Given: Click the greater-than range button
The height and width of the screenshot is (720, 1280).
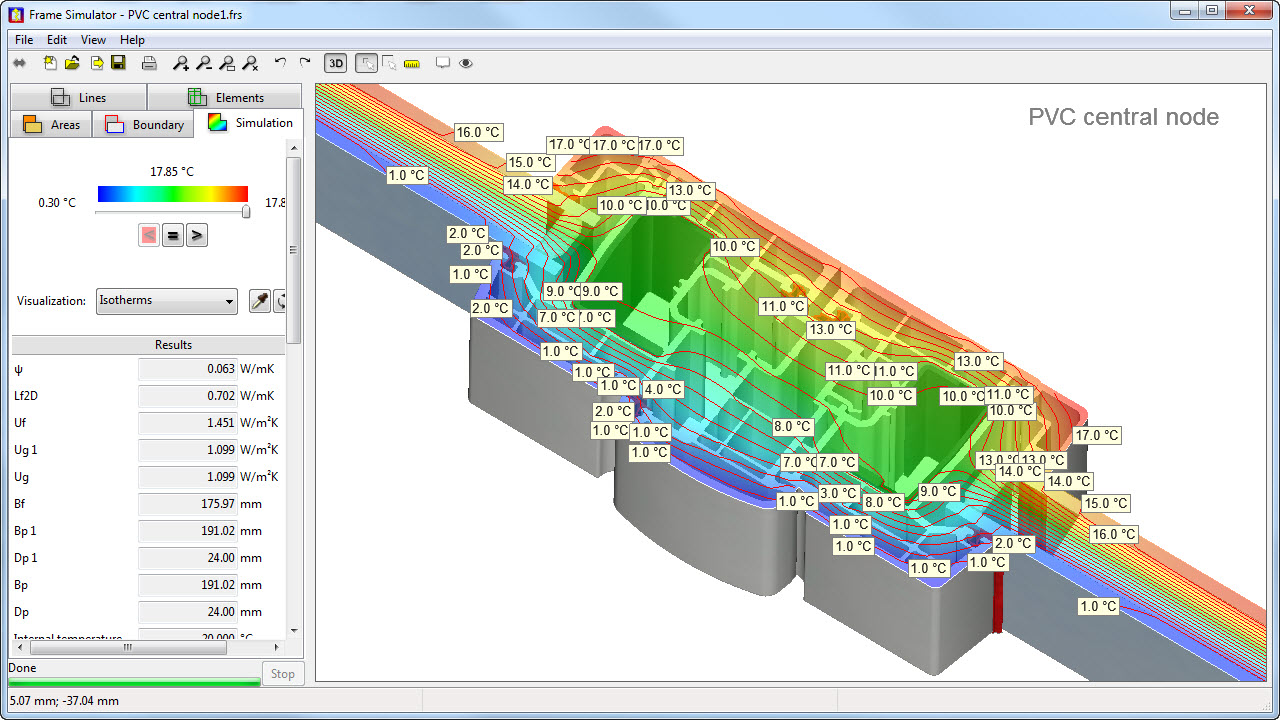Looking at the screenshot, I should pyautogui.click(x=197, y=236).
